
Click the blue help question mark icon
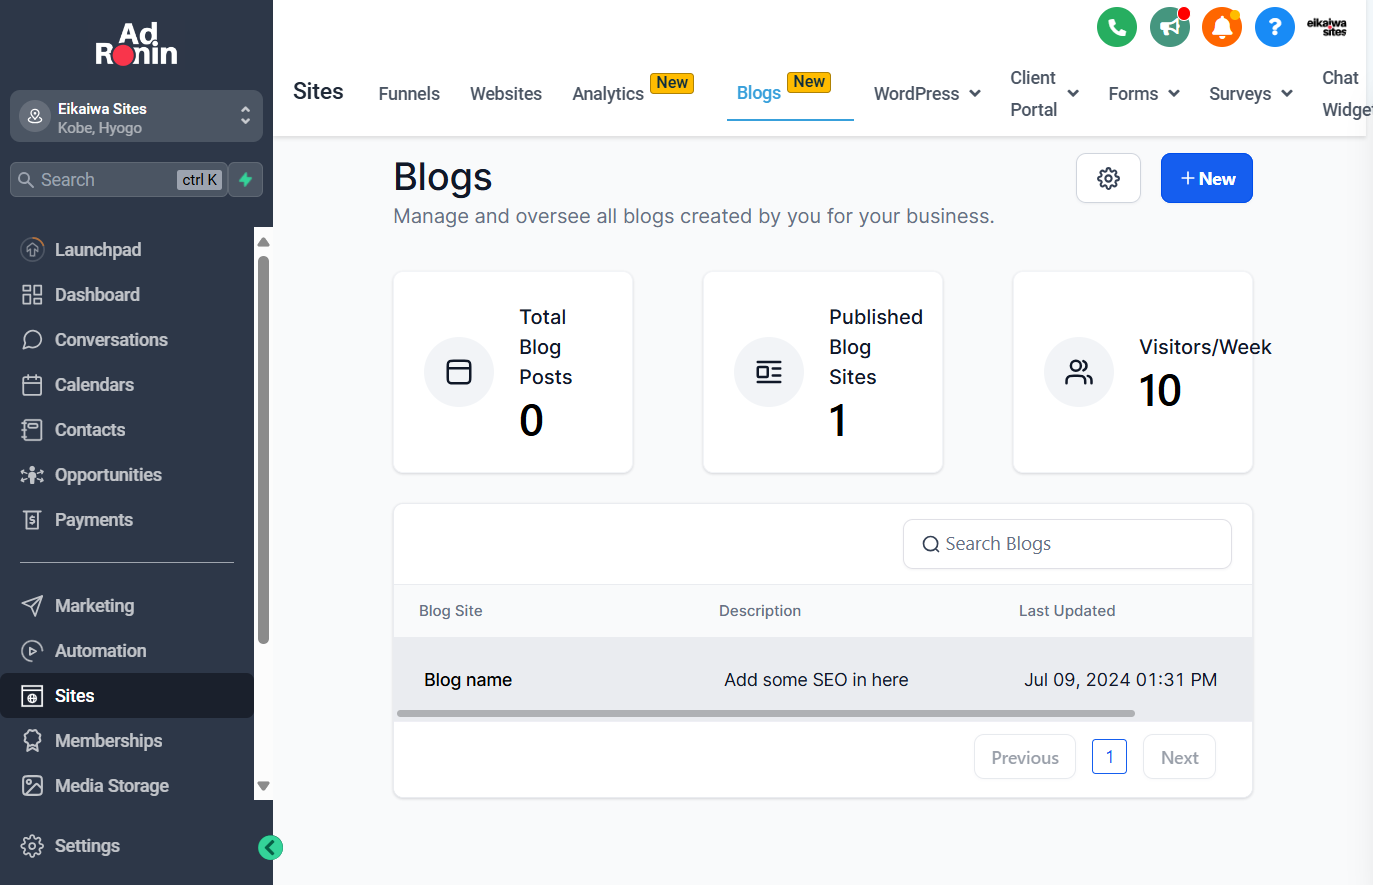coord(1275,27)
